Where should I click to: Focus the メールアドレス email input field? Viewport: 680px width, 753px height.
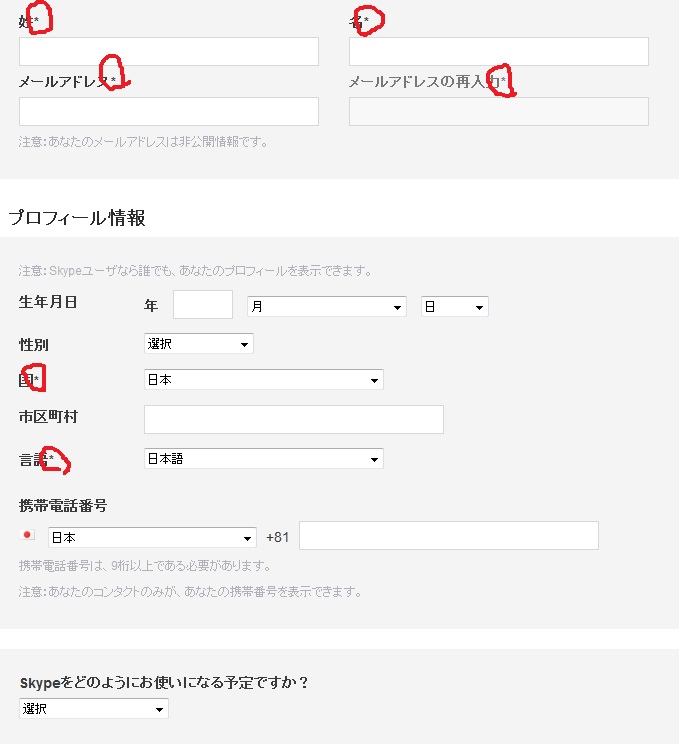tap(169, 111)
